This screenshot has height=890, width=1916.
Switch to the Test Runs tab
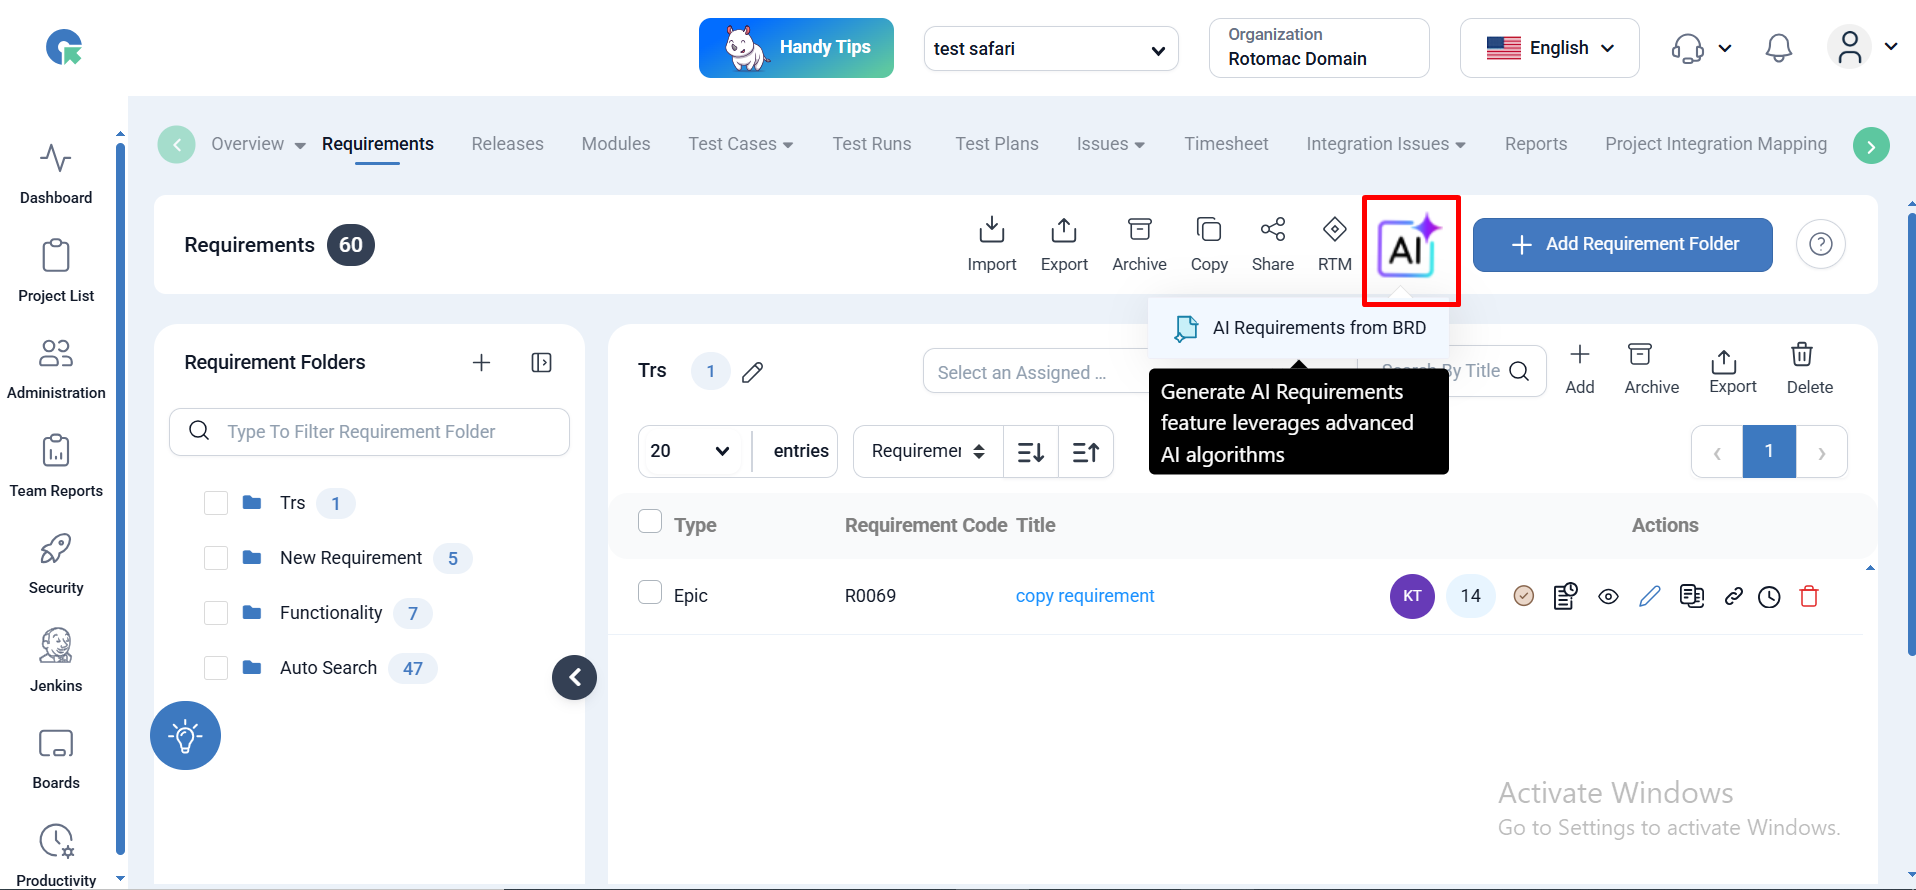click(871, 144)
